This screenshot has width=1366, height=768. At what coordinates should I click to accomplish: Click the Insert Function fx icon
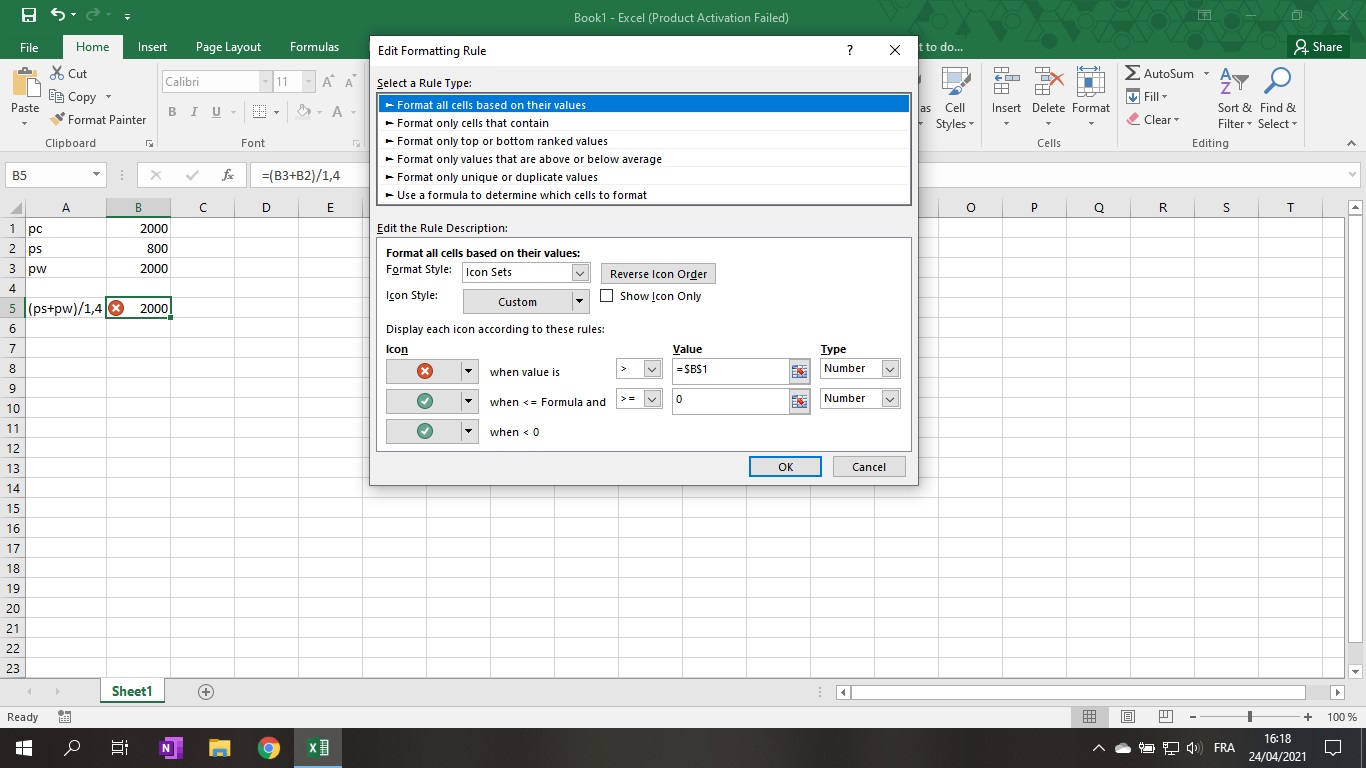pos(228,175)
